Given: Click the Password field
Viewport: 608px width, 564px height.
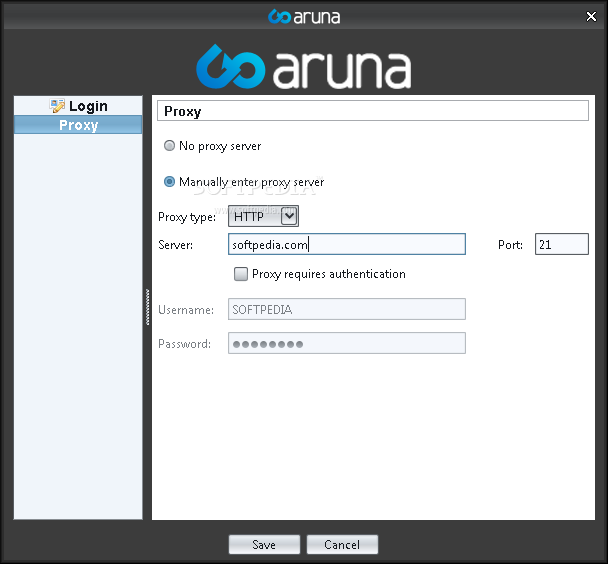Looking at the screenshot, I should coord(347,343).
